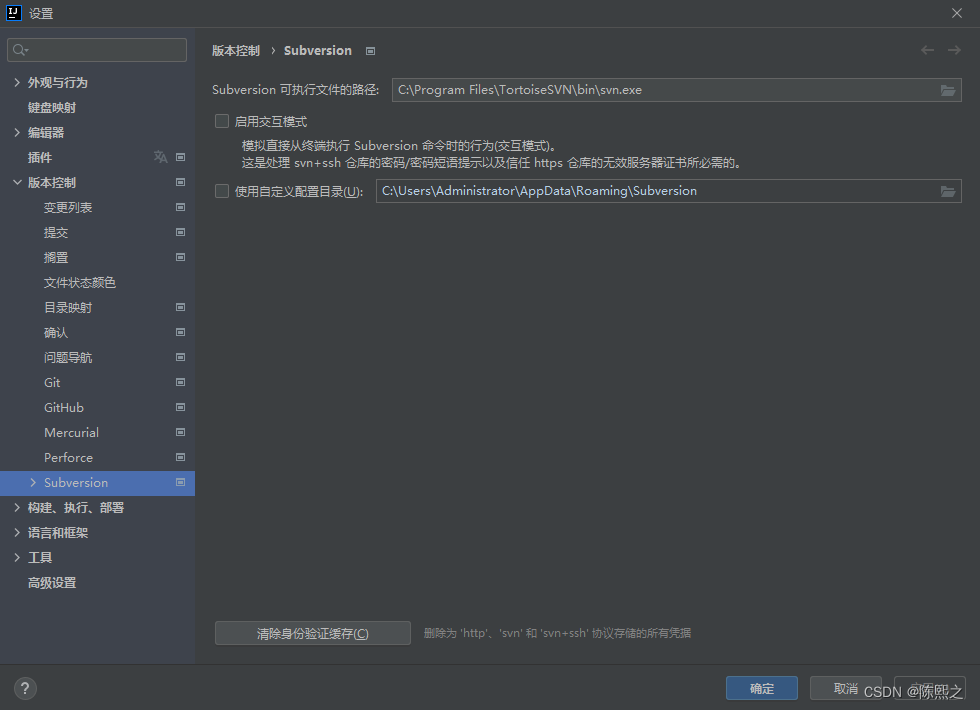
Task: Enable 使用自定义配置目录 option
Action: pyautogui.click(x=221, y=190)
